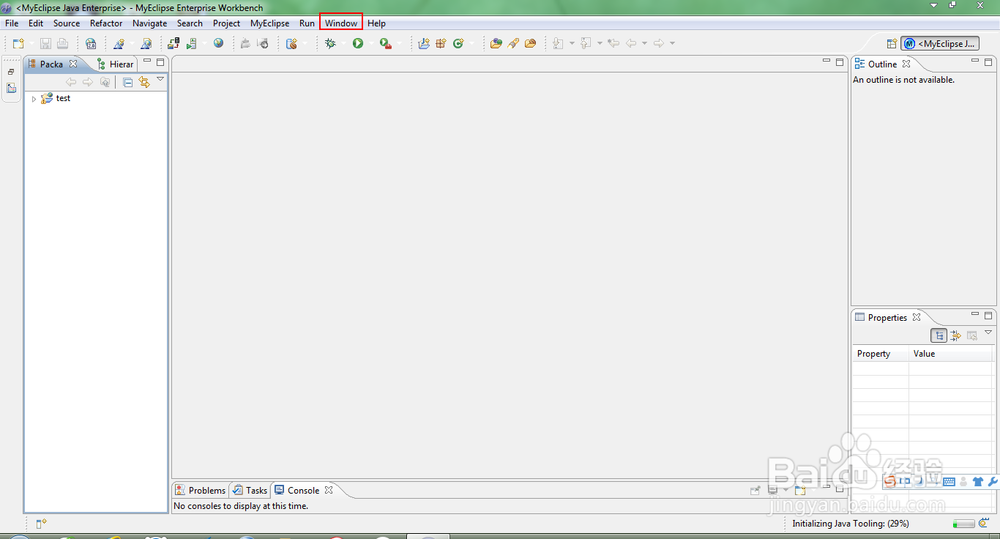Open the File menu
This screenshot has height=539, width=1000.
point(11,23)
